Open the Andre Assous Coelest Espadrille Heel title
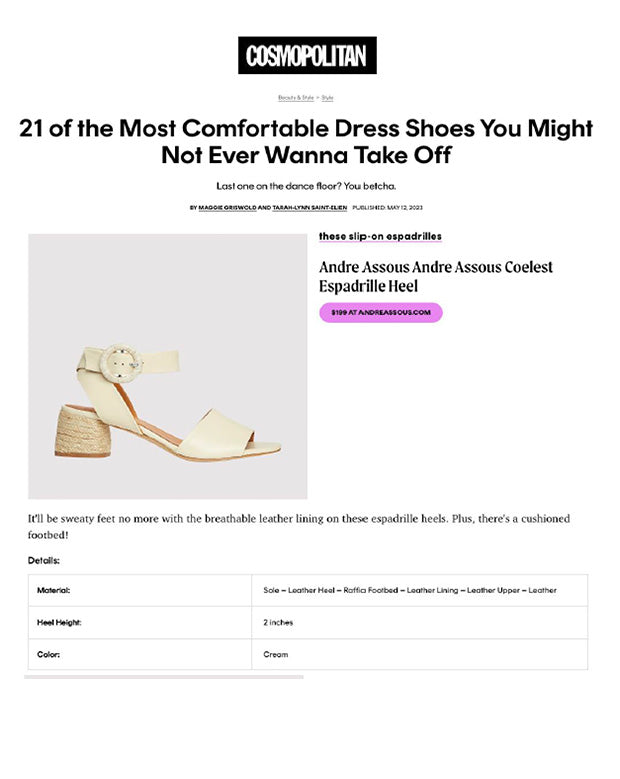This screenshot has height=779, width=620. [435, 276]
